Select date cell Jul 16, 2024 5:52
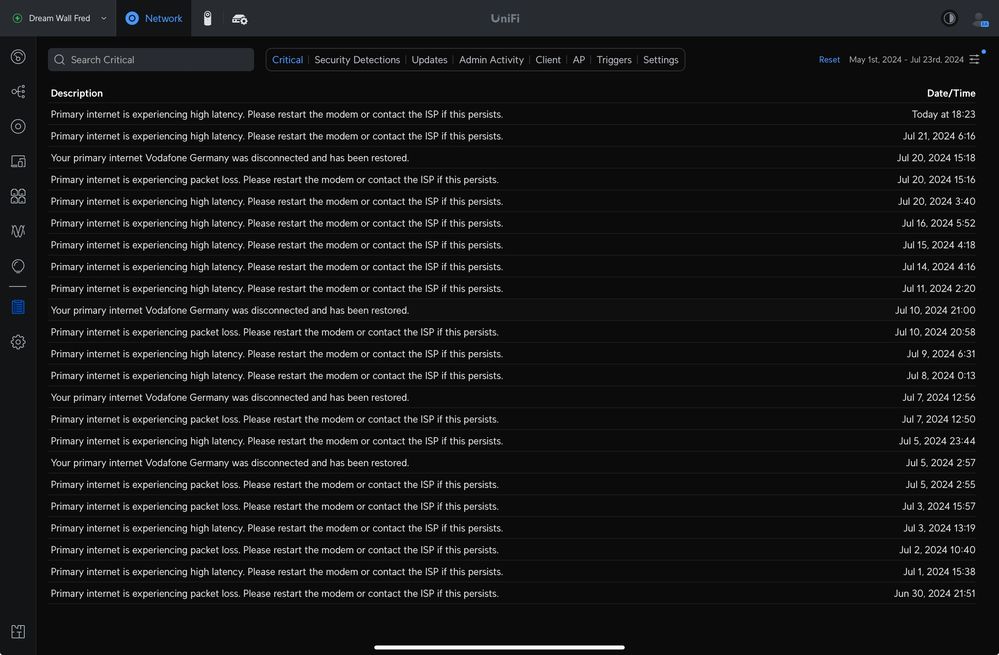Viewport: 999px width, 655px height. click(x=938, y=223)
